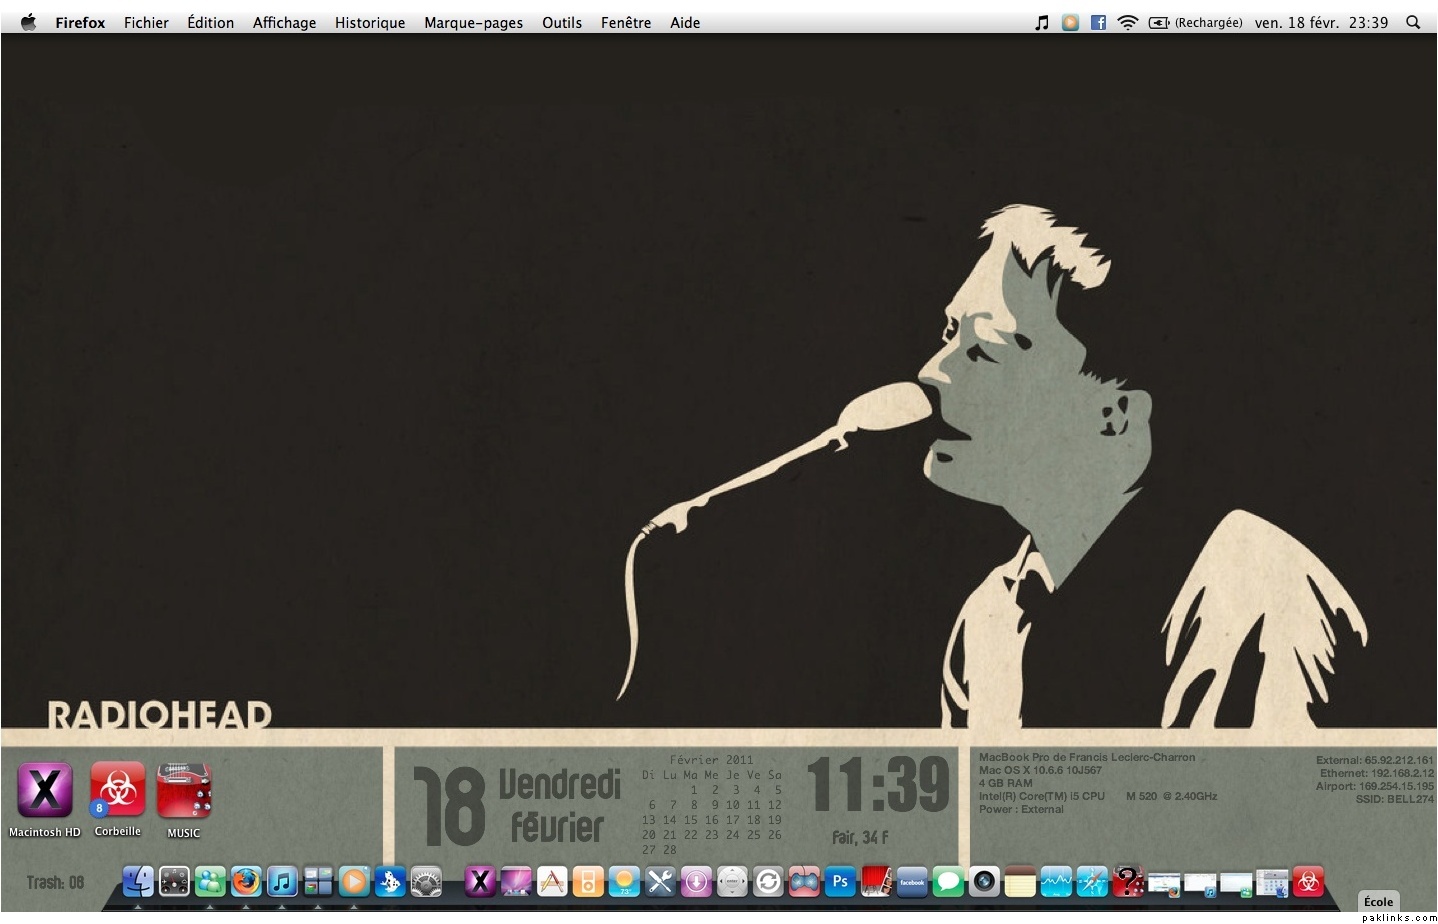Open the Fichier menu
The image size is (1438, 924).
tap(146, 22)
